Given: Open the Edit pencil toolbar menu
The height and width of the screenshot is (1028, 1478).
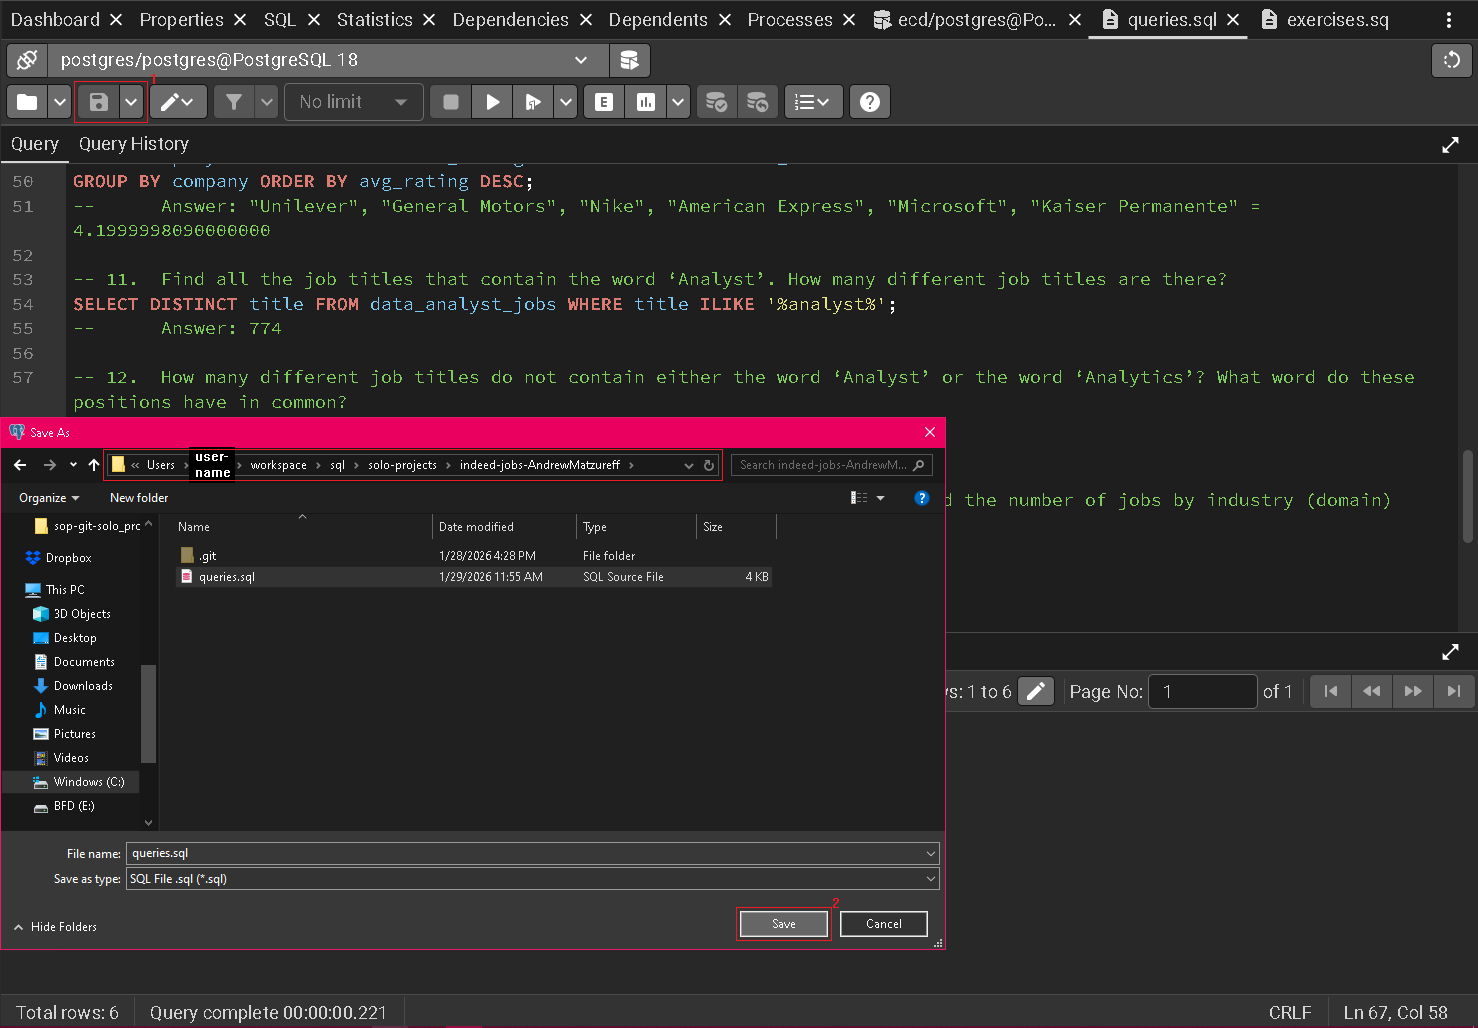Looking at the screenshot, I should tap(178, 102).
